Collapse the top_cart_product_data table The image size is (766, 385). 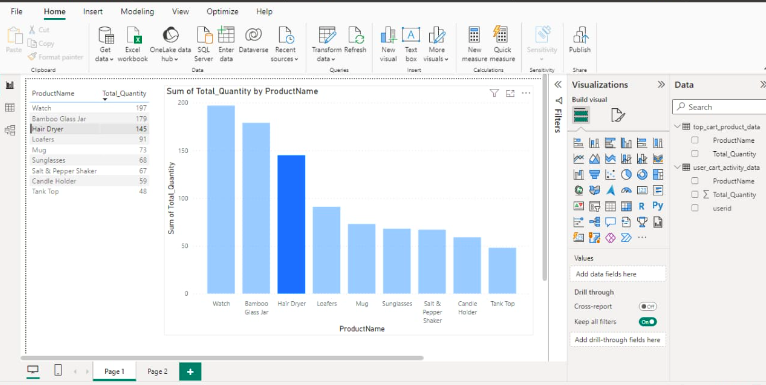point(677,127)
